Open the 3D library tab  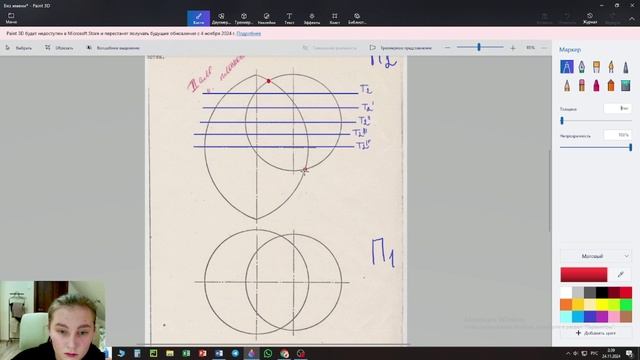[357, 18]
